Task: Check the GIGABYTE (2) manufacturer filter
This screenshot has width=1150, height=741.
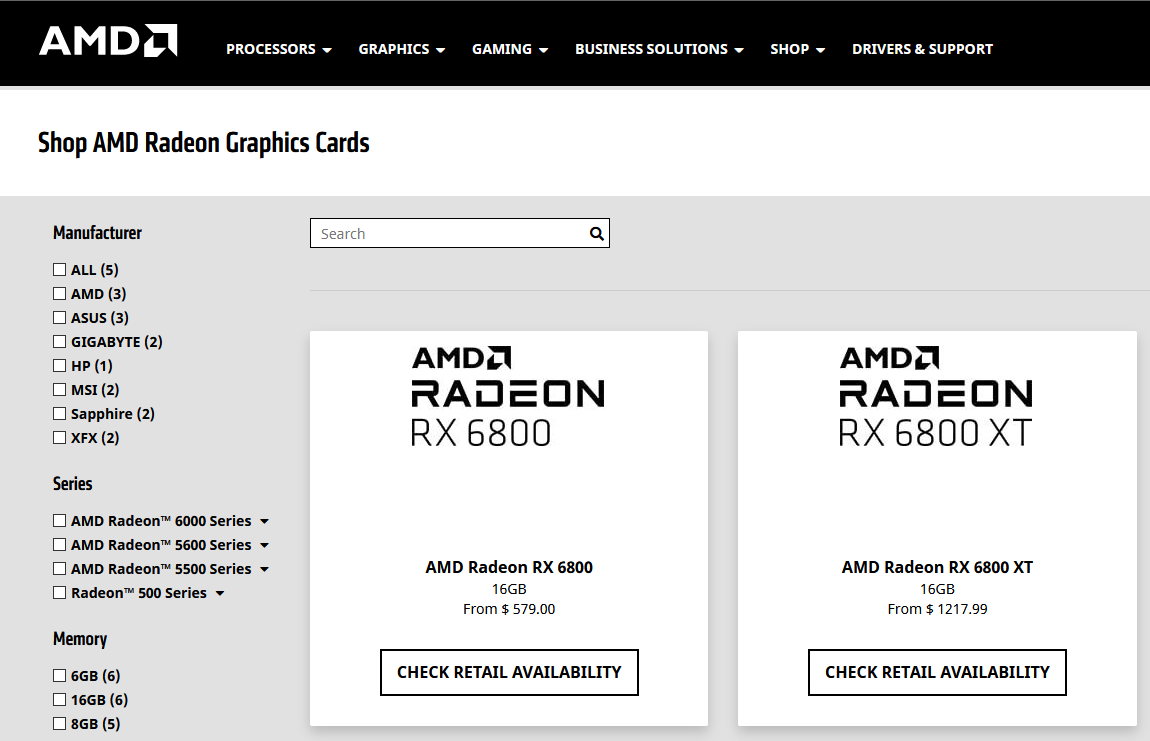Action: point(59,341)
